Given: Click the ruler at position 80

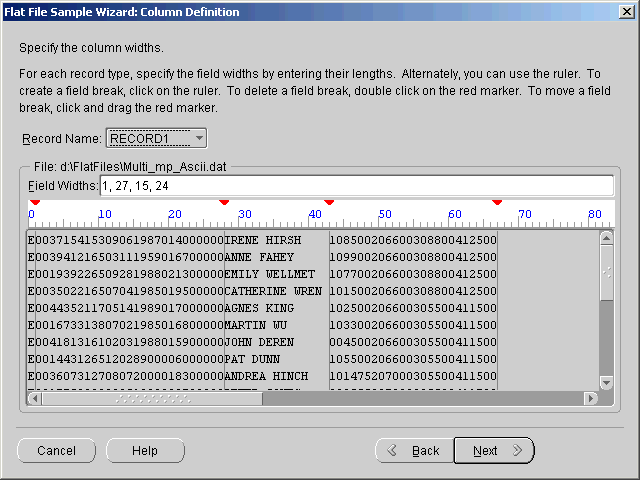Looking at the screenshot, I should tap(595, 214).
